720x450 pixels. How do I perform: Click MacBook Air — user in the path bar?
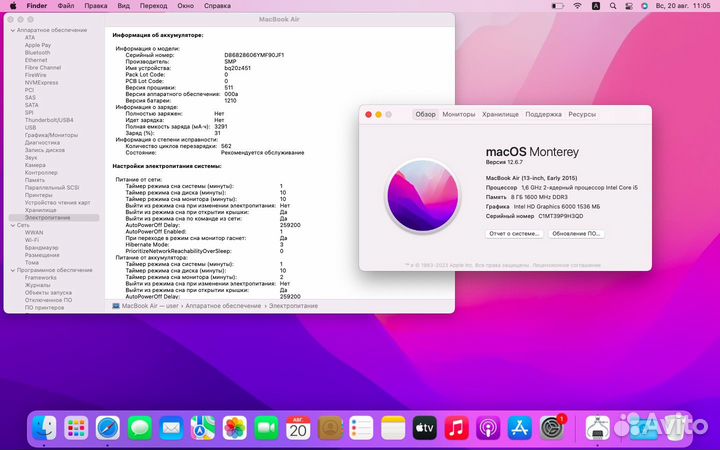click(150, 306)
